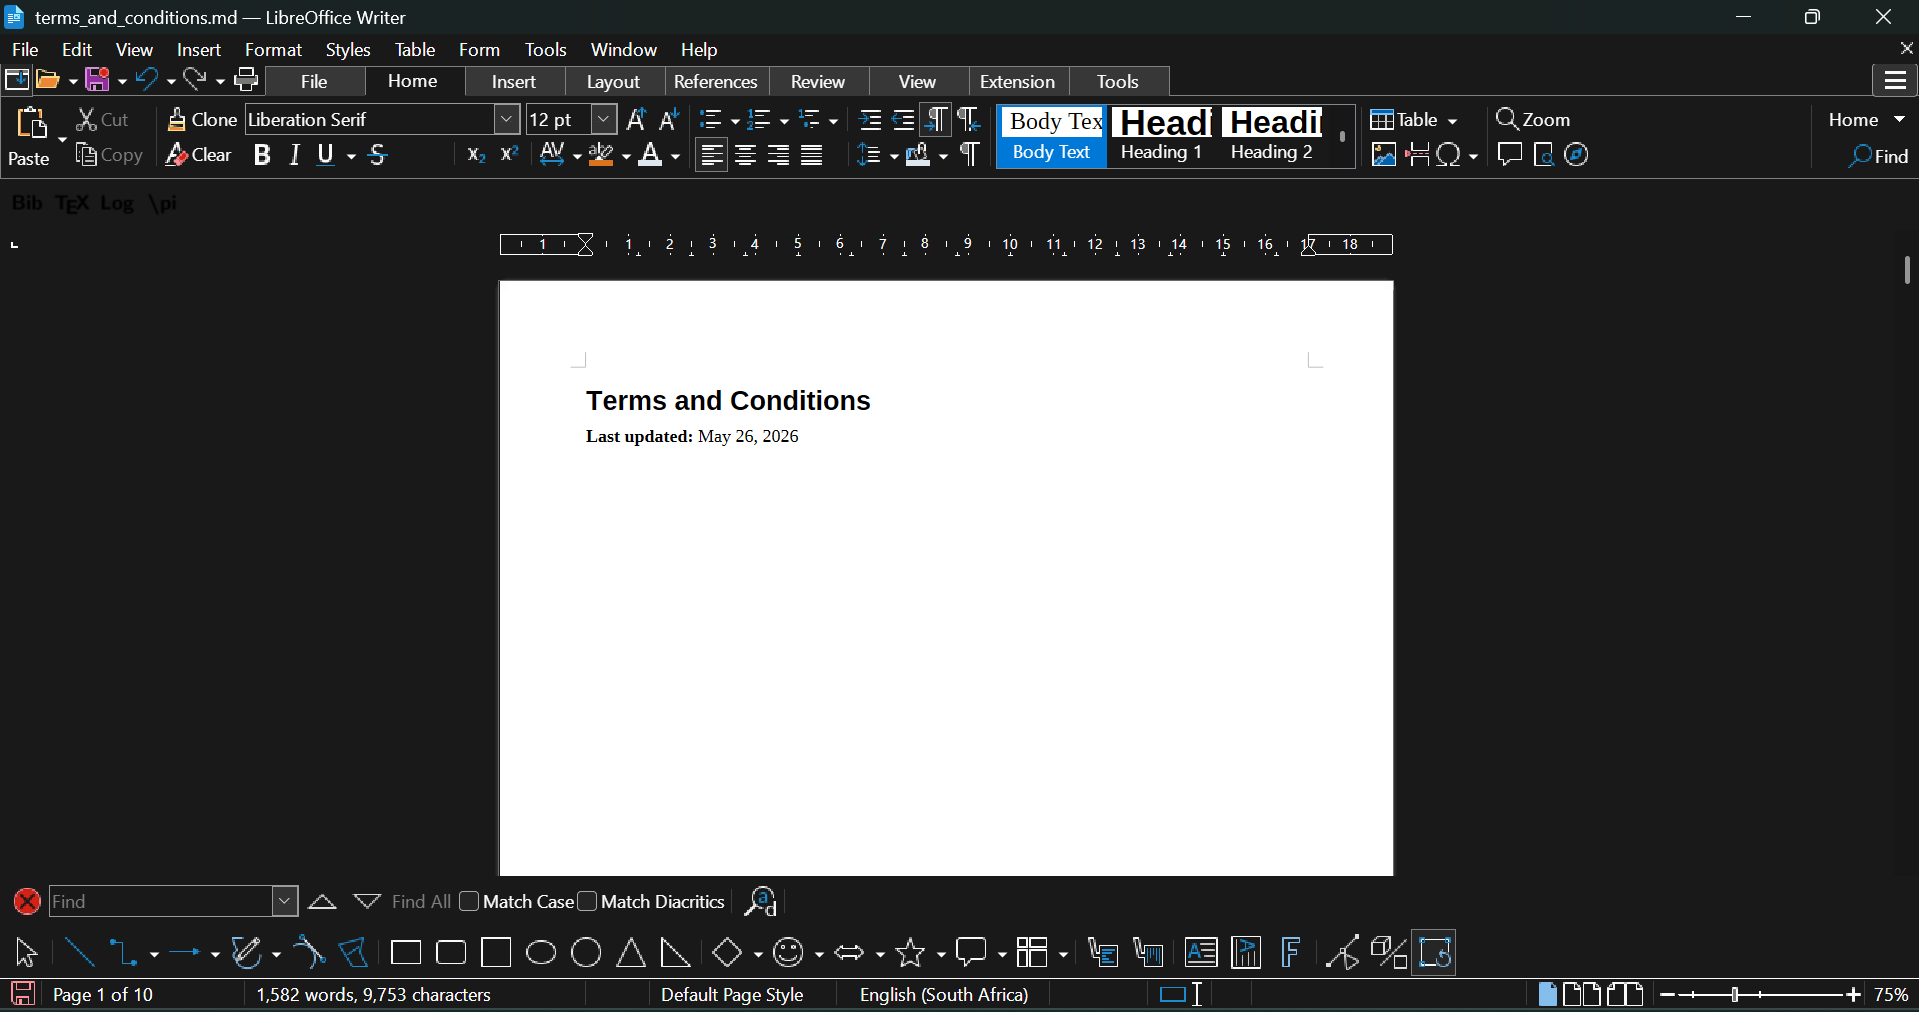Activate Clone formatting tool

coord(202,120)
